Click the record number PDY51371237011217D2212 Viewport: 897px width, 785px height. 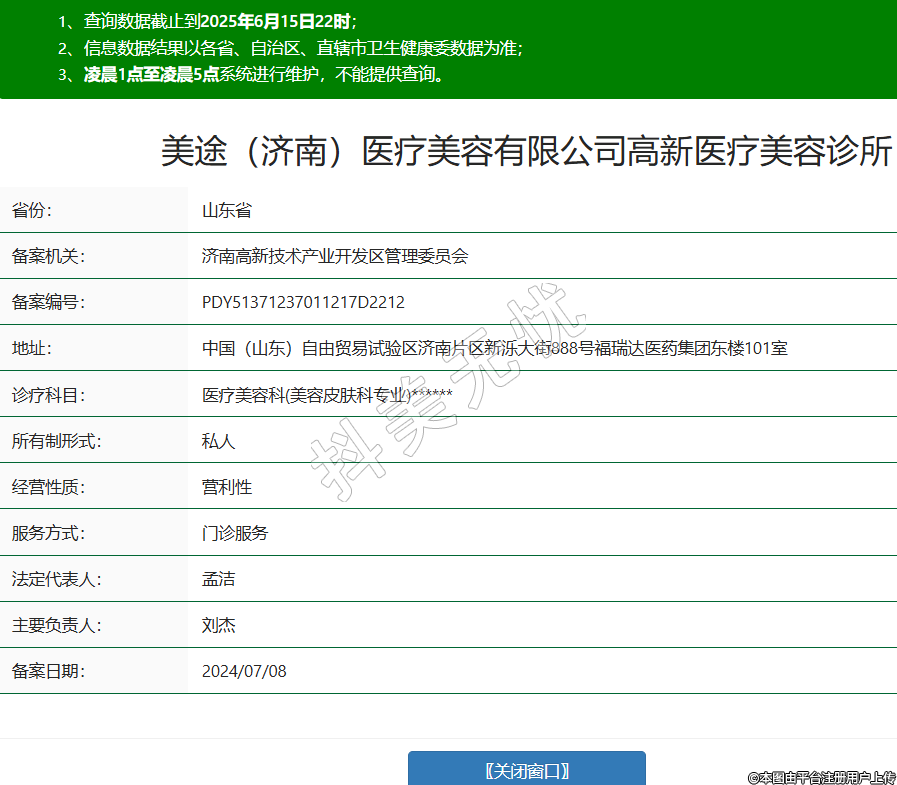tap(303, 302)
